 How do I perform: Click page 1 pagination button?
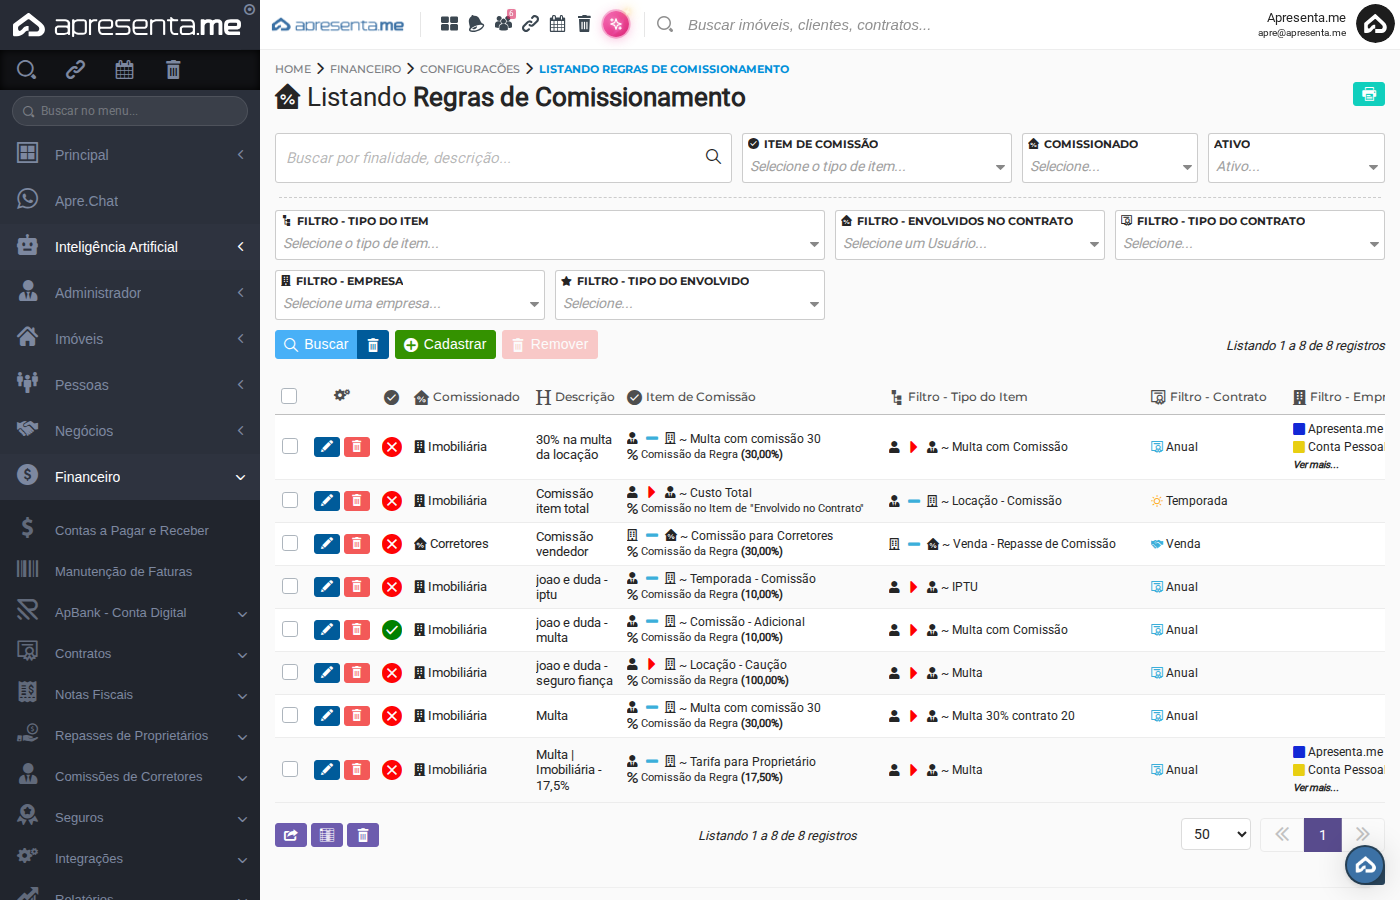click(x=1322, y=834)
